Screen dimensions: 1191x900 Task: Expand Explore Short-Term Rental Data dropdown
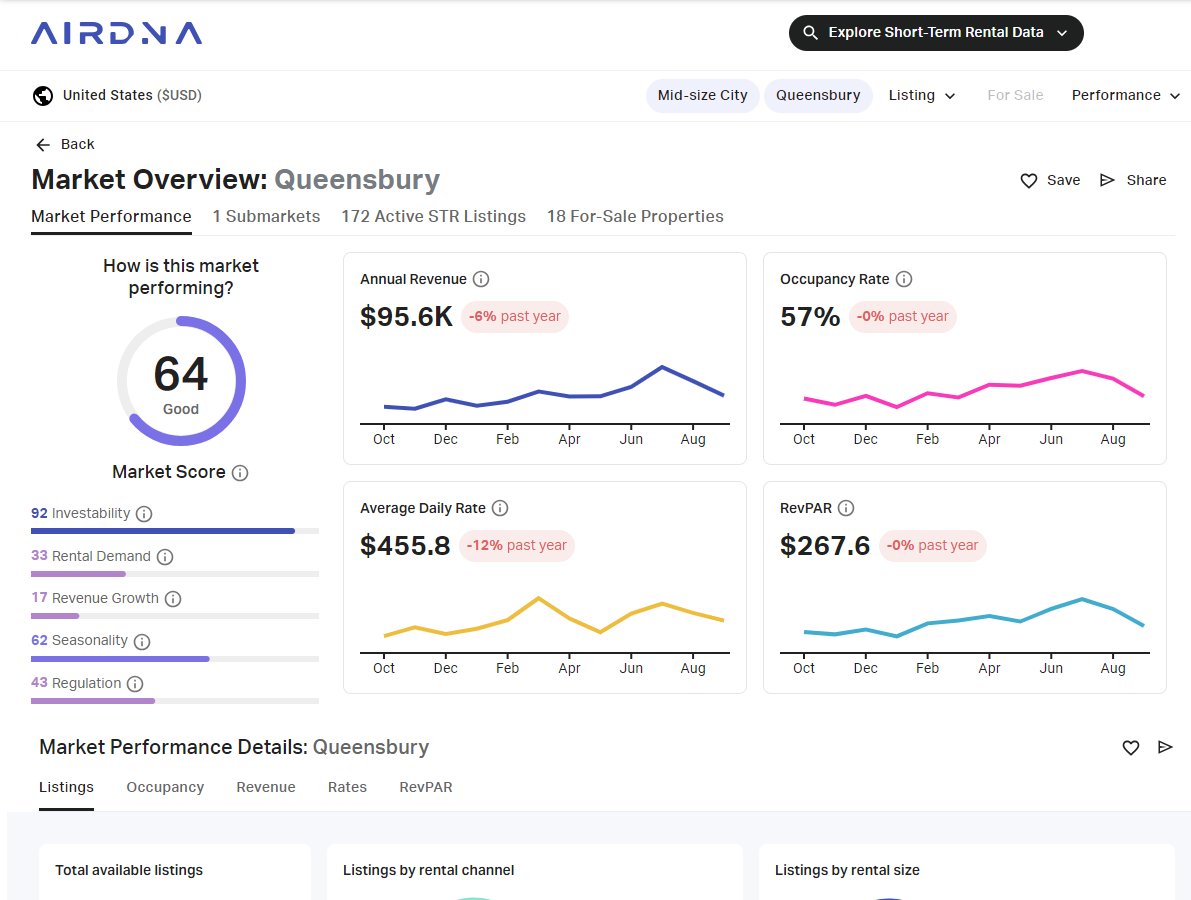click(x=936, y=33)
